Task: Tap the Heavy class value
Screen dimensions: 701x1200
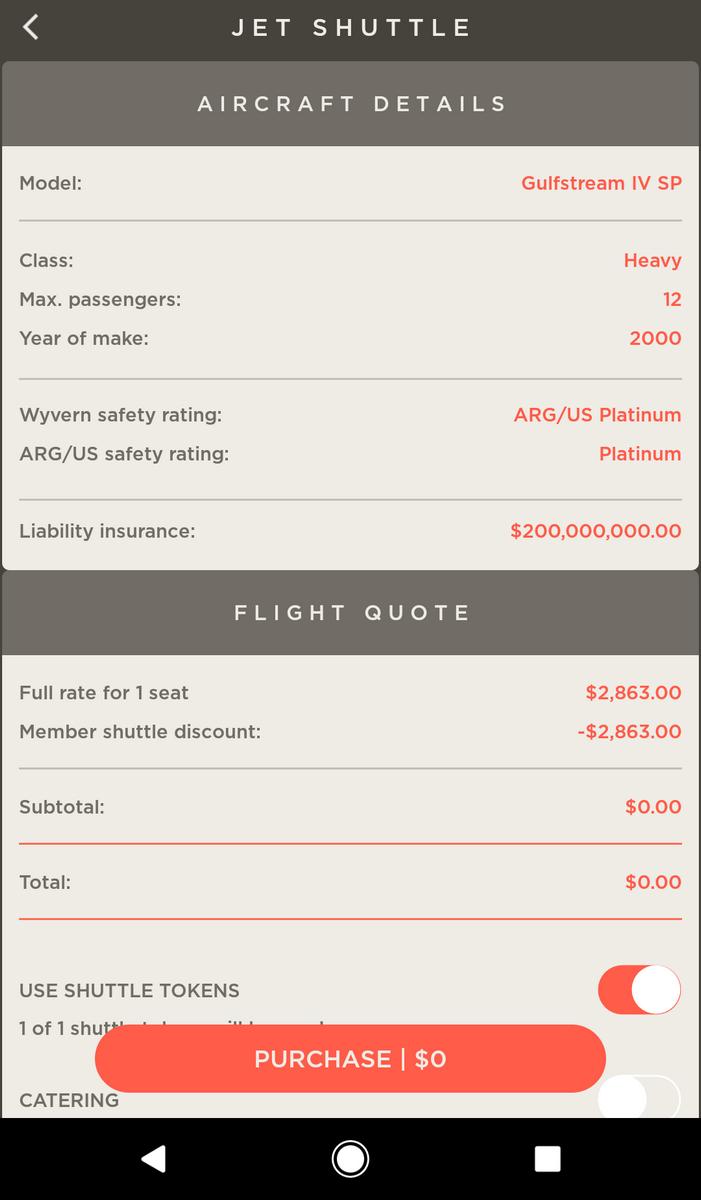Action: [x=653, y=260]
